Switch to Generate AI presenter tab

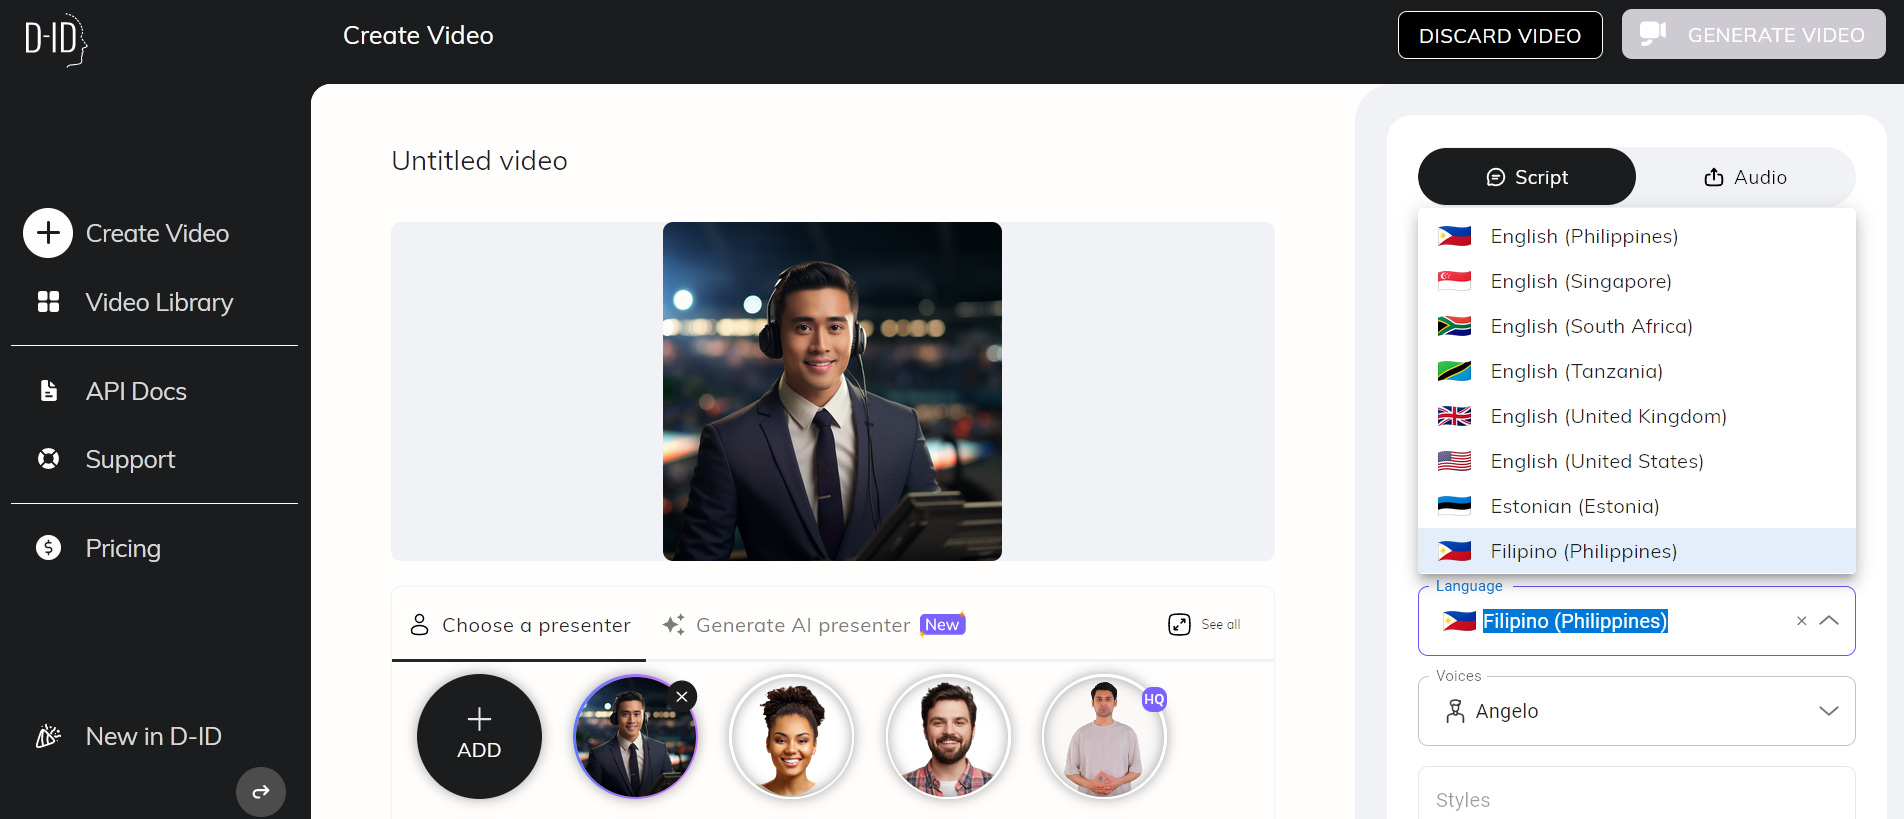click(813, 625)
